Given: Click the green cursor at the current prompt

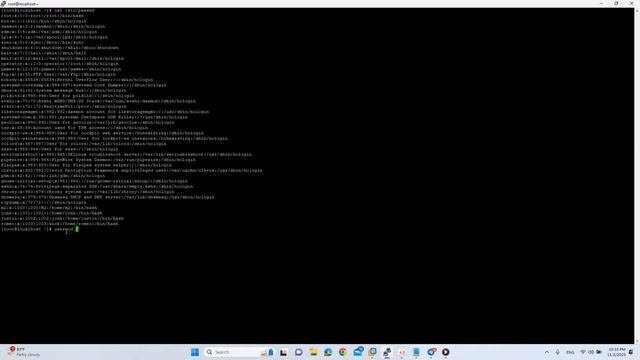Looking at the screenshot, I should pyautogui.click(x=77, y=229).
